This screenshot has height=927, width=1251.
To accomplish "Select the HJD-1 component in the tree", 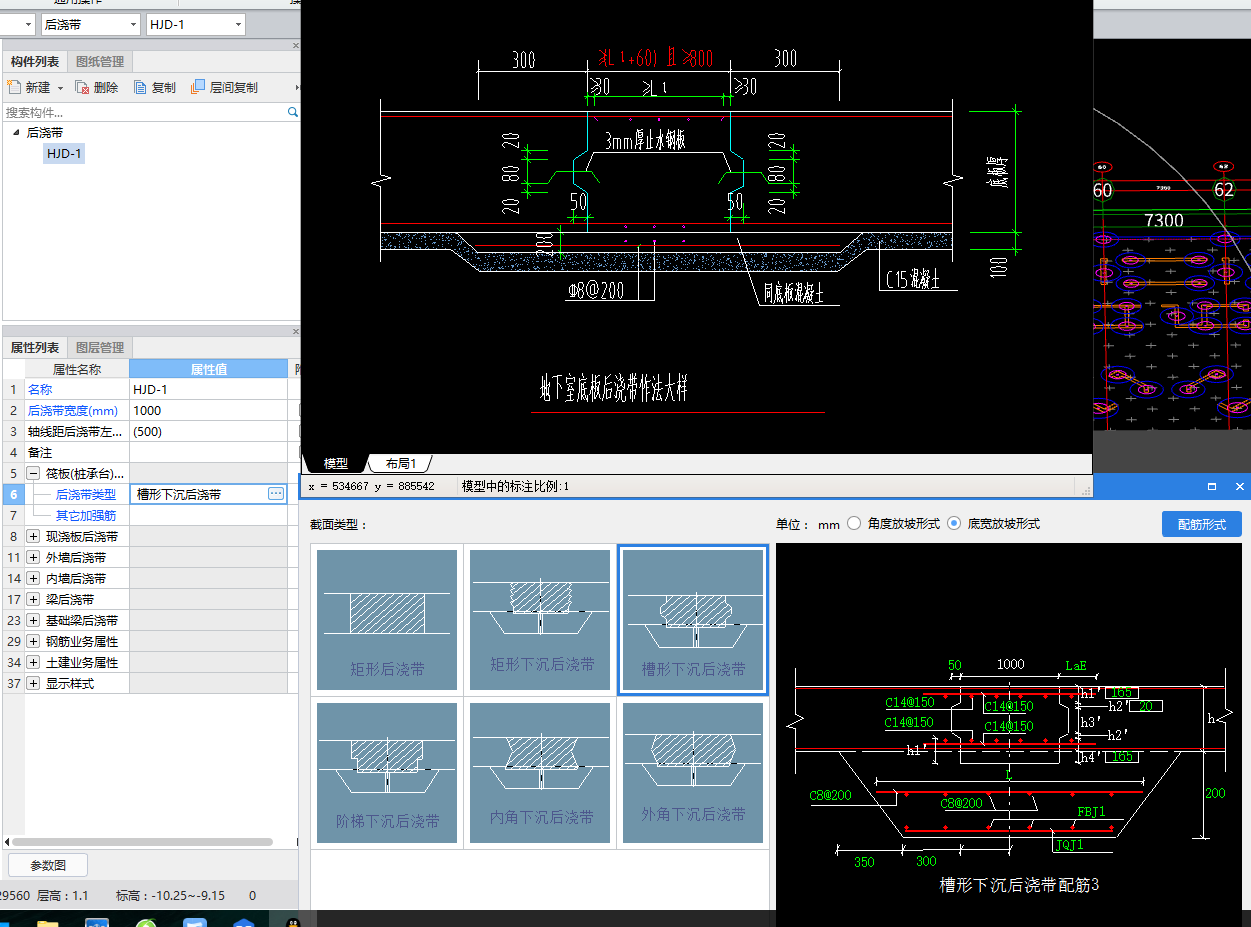I will click(x=64, y=153).
